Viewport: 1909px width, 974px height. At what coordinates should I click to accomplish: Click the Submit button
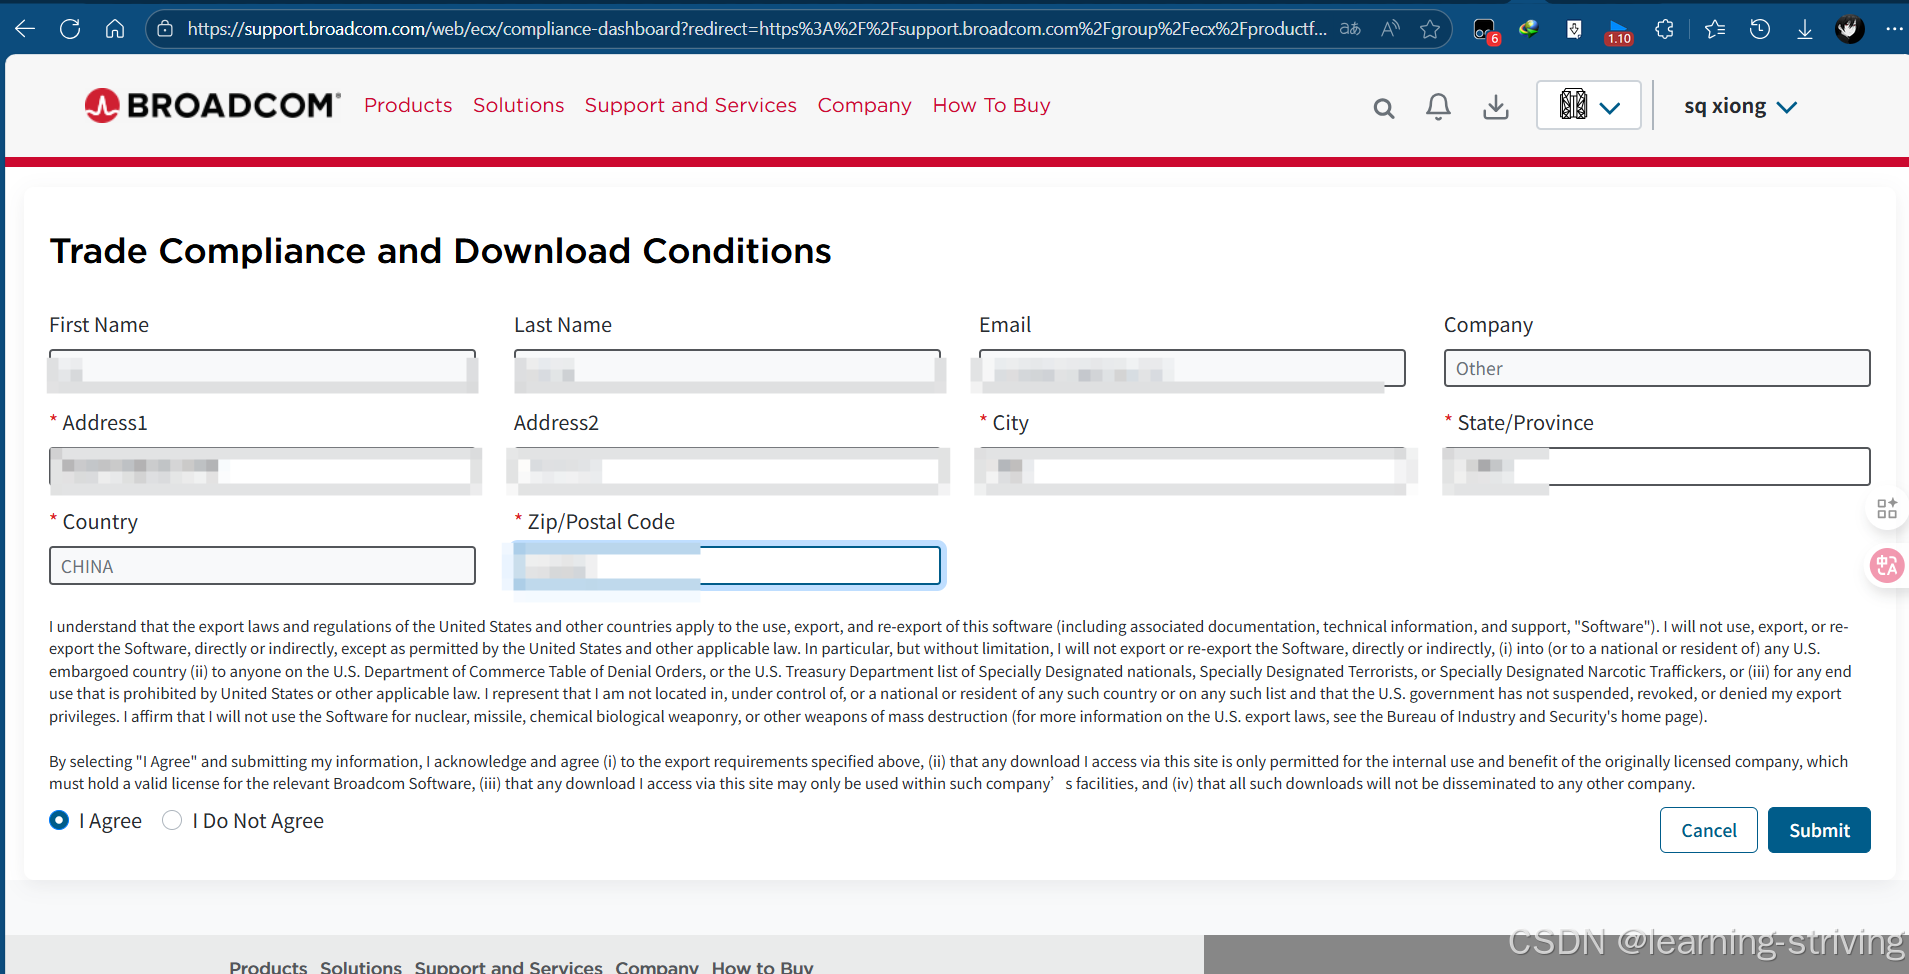coord(1818,830)
